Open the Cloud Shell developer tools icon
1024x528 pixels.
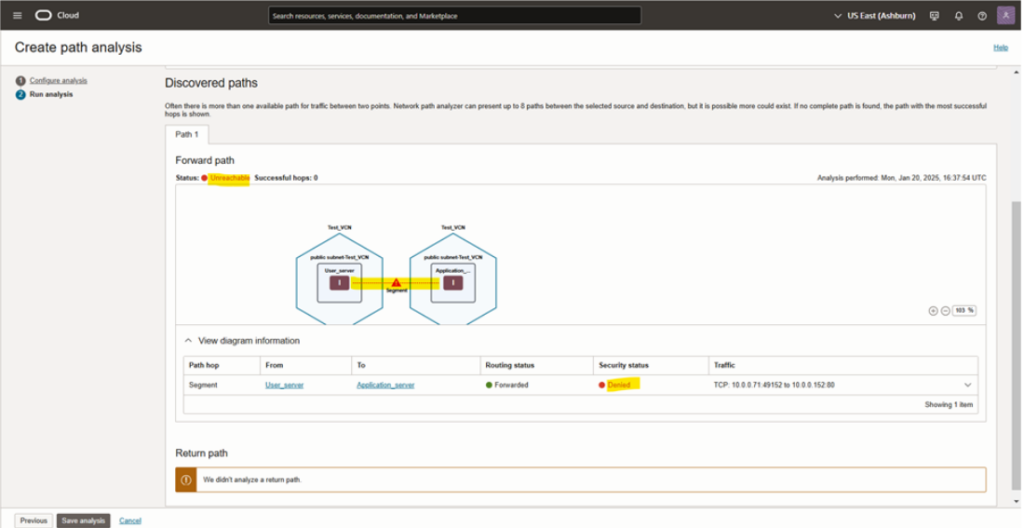pyautogui.click(x=934, y=16)
